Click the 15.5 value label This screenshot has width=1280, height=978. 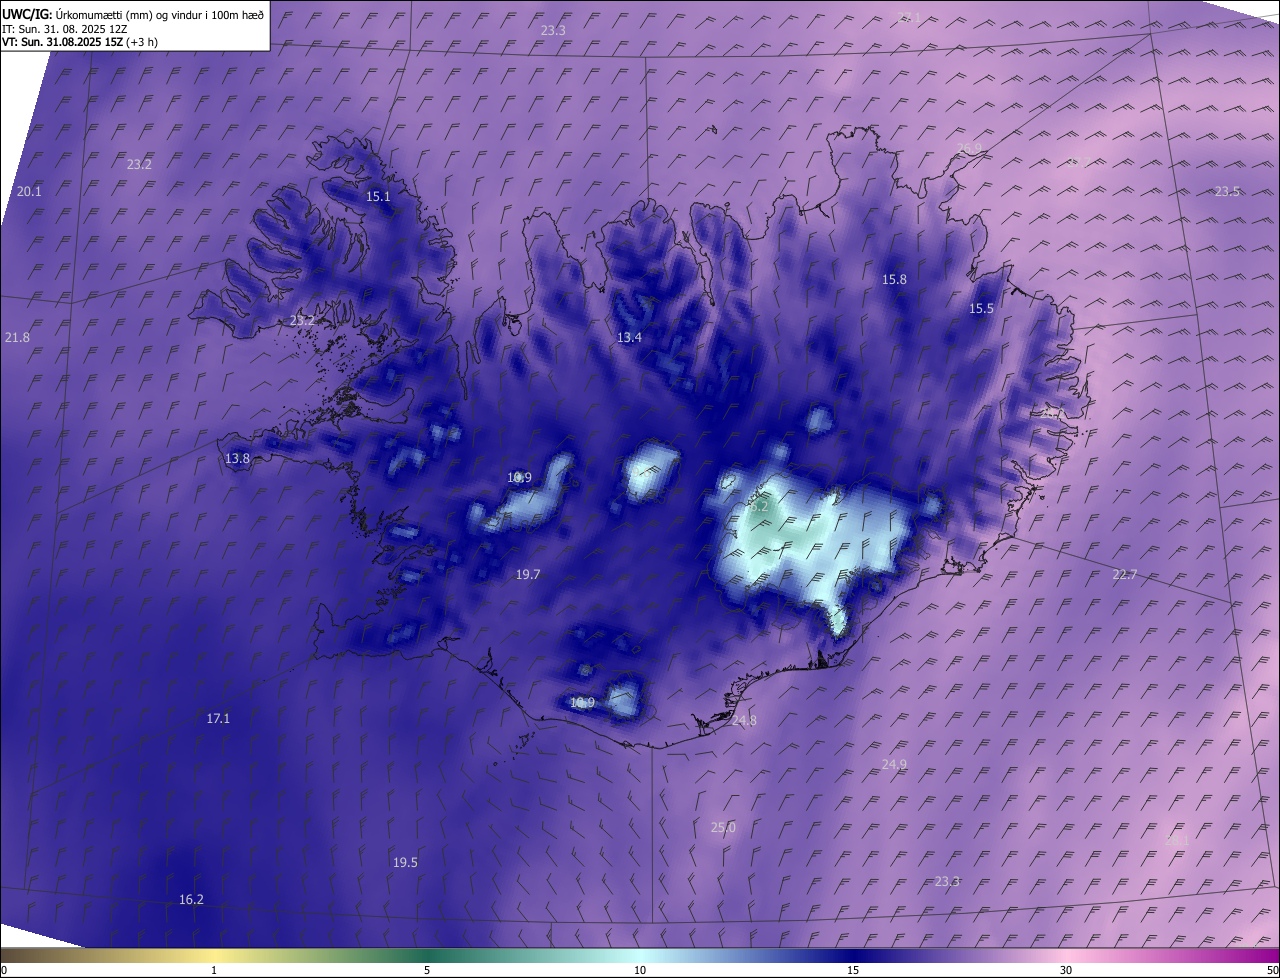[x=982, y=308]
